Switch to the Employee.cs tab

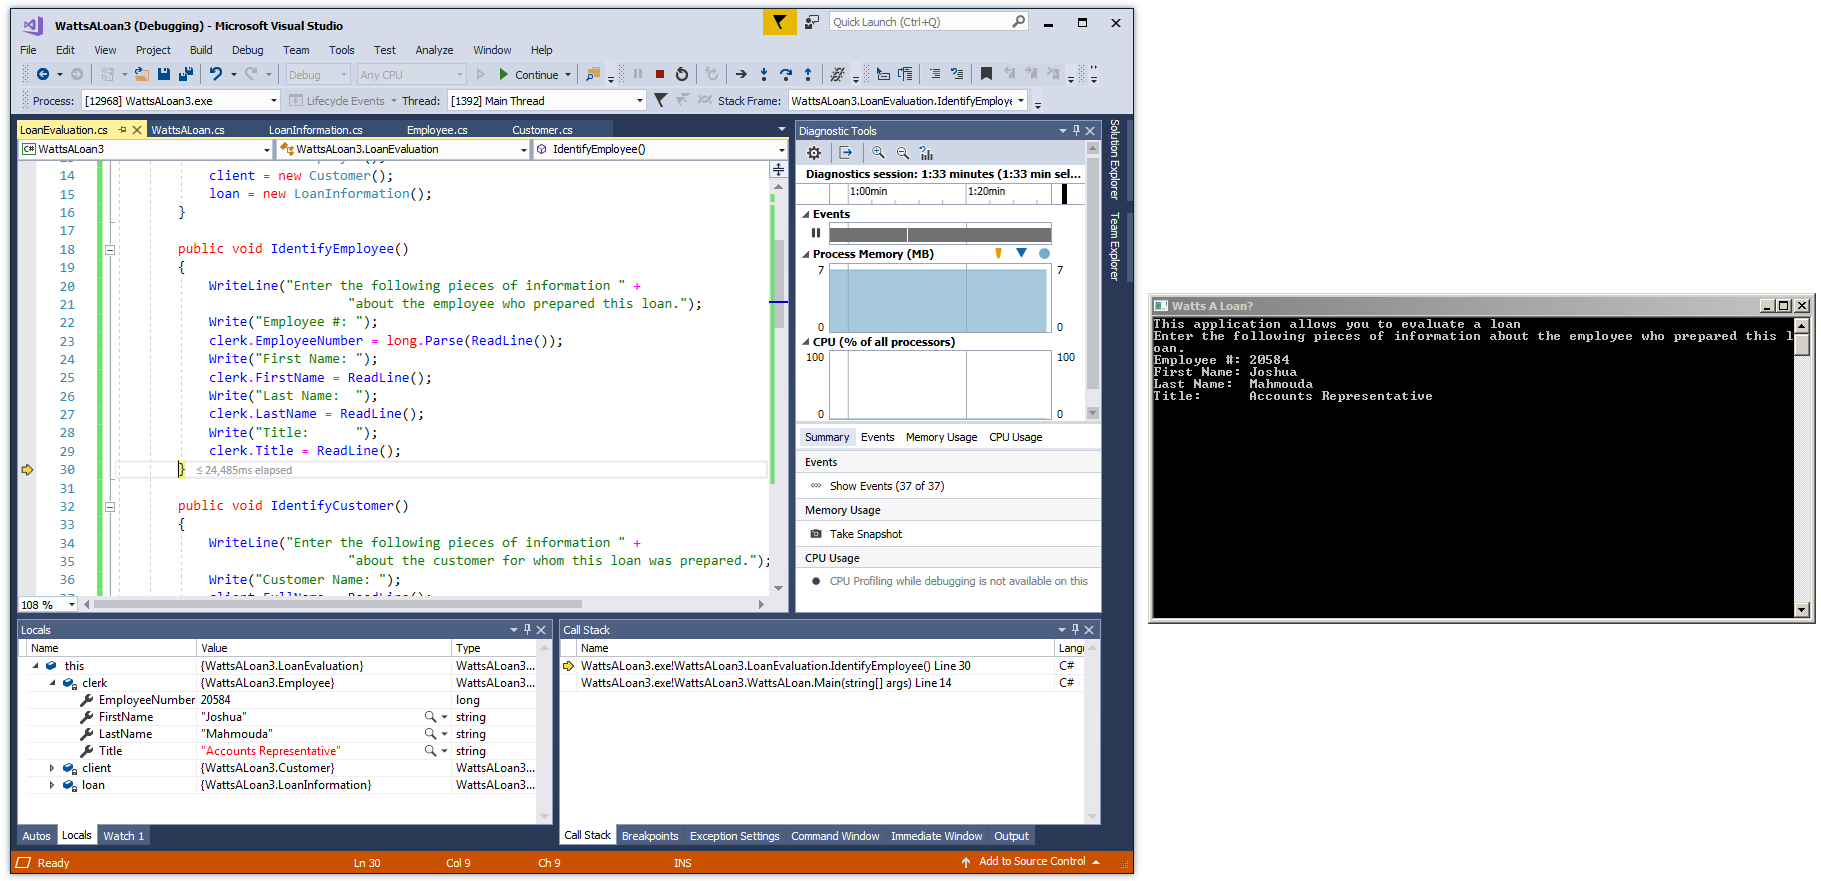coord(437,130)
